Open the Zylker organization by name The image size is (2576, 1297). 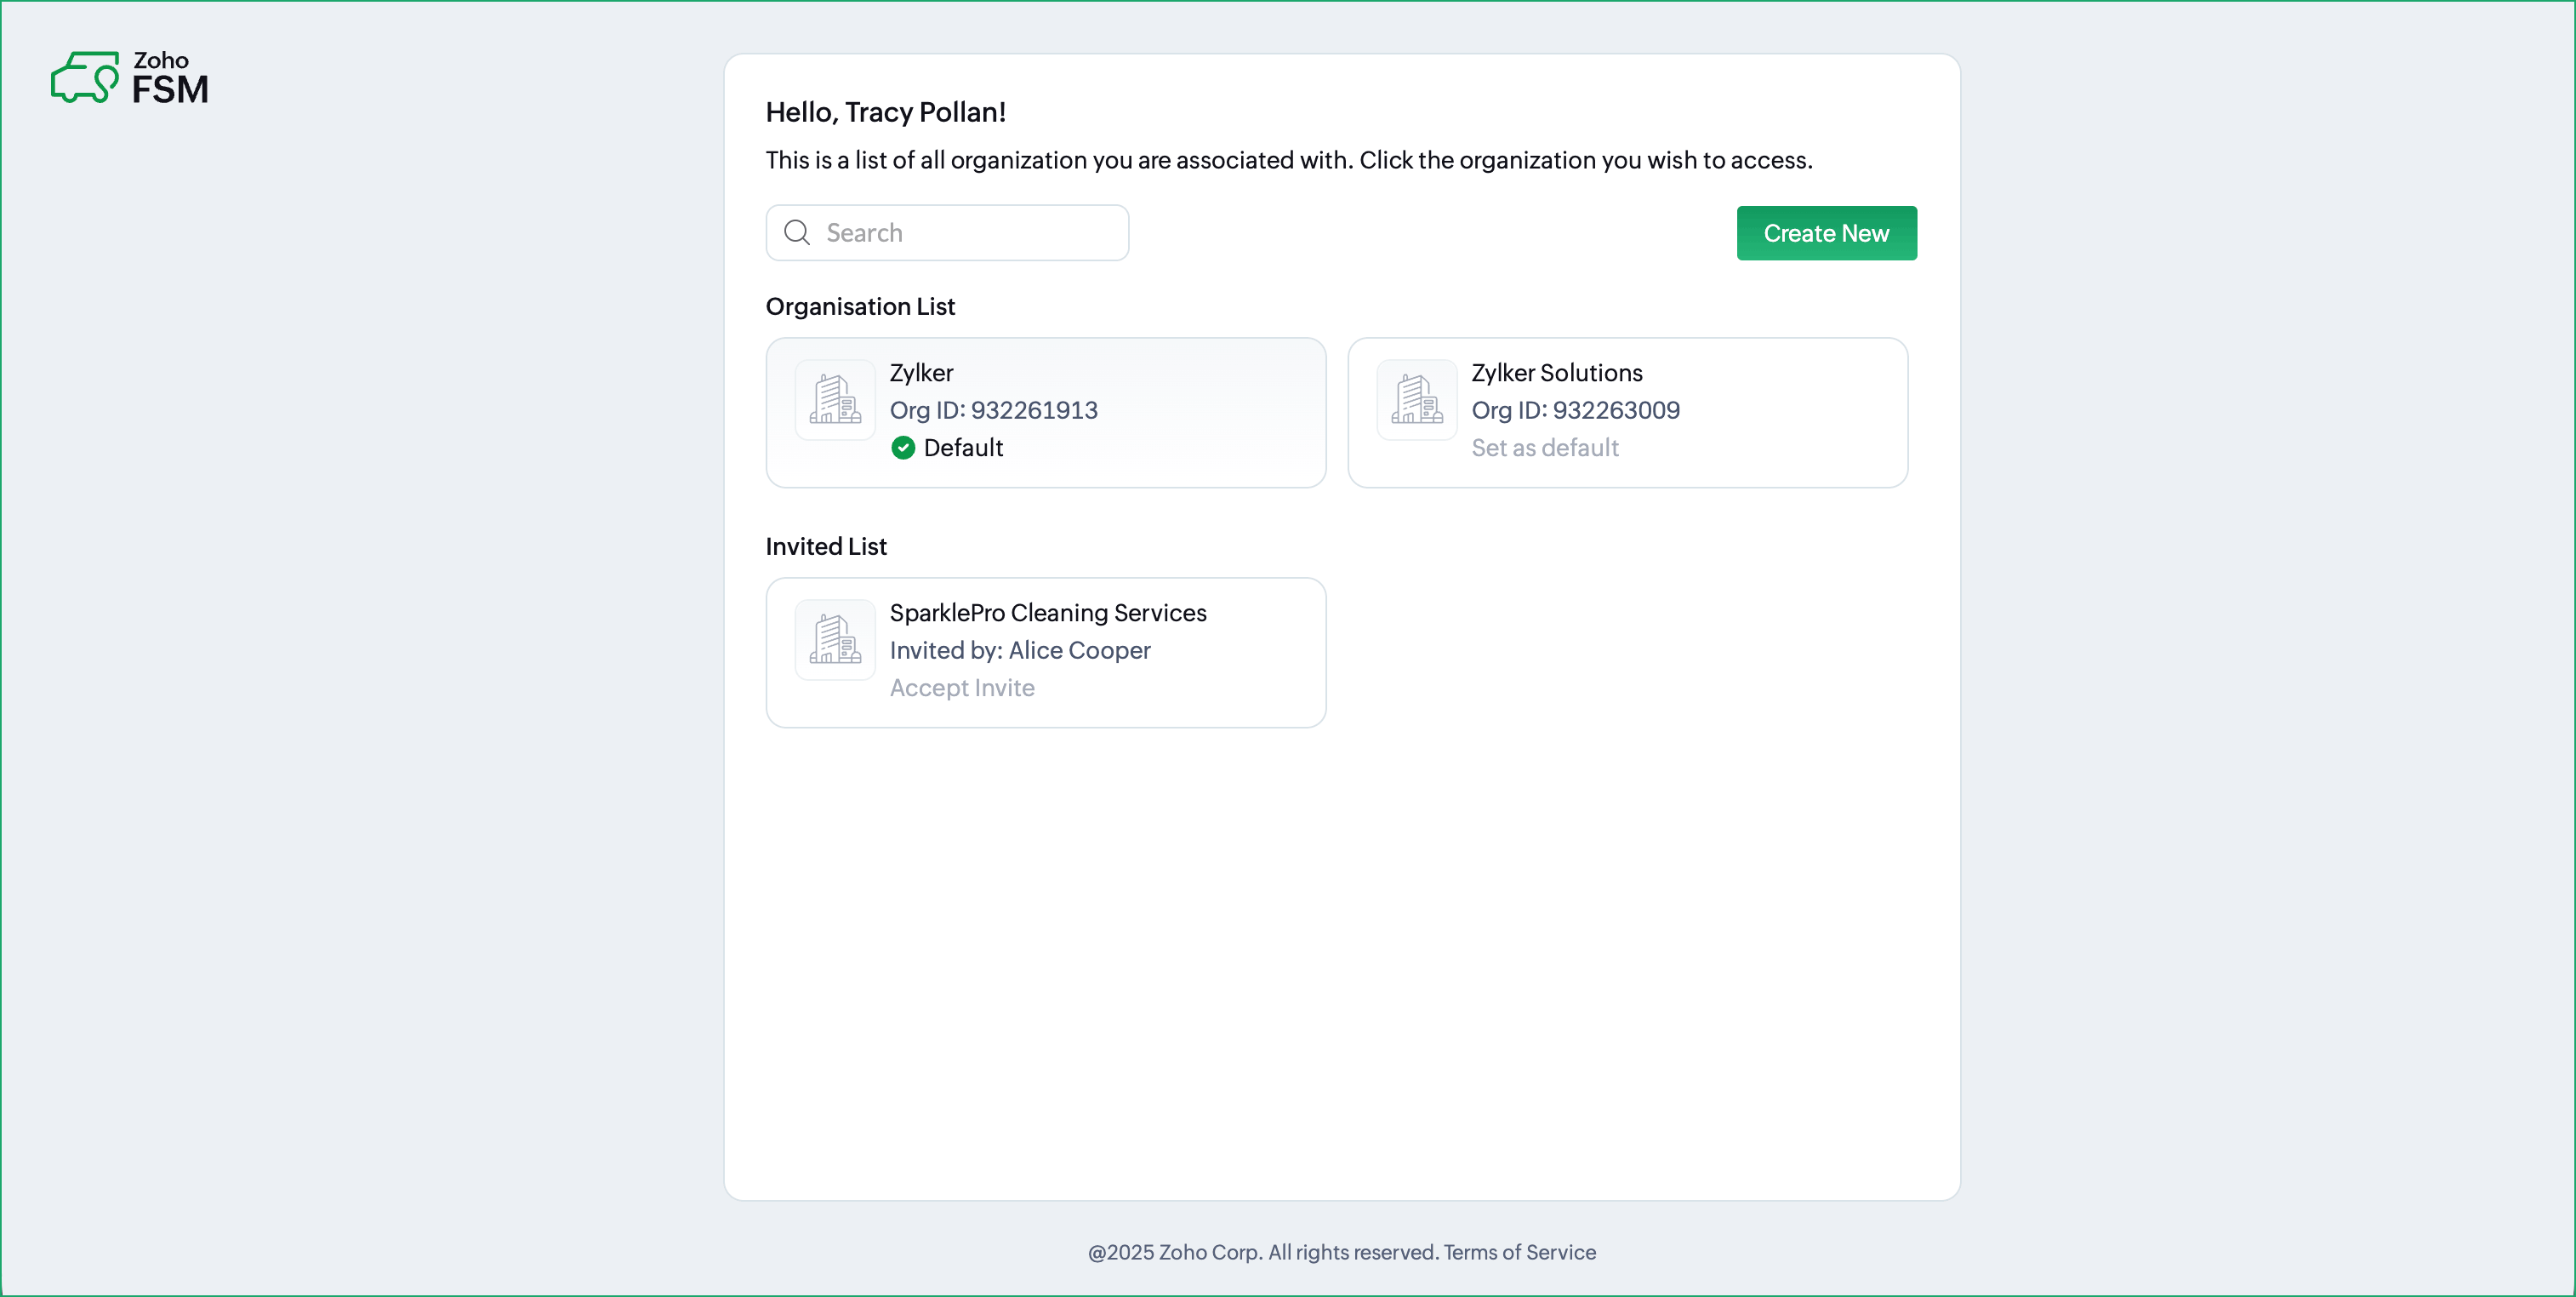coord(921,373)
